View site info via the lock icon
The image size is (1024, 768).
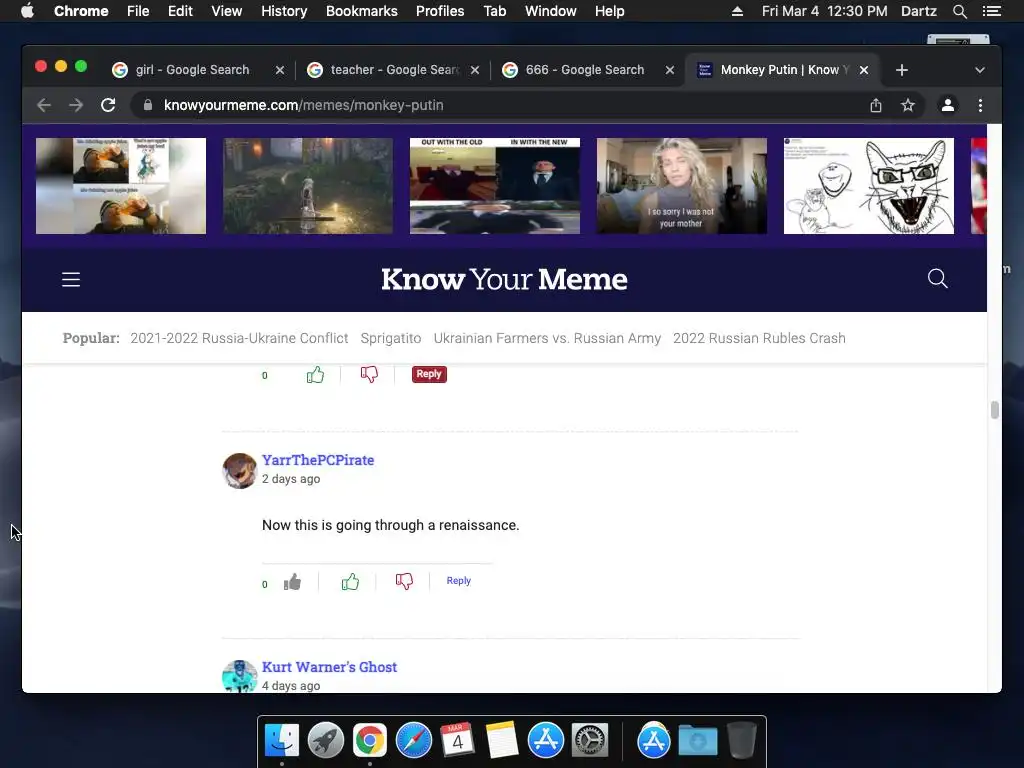coord(148,105)
